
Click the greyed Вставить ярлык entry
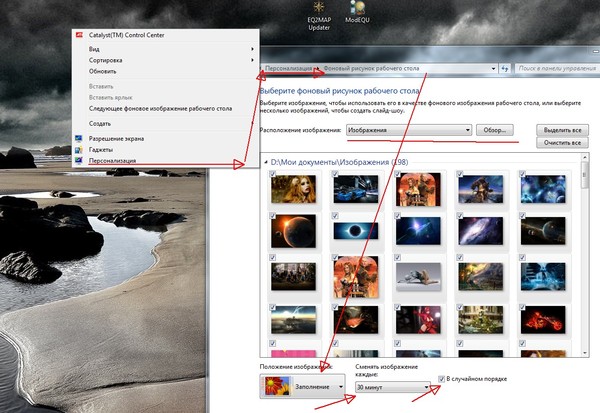pos(111,98)
